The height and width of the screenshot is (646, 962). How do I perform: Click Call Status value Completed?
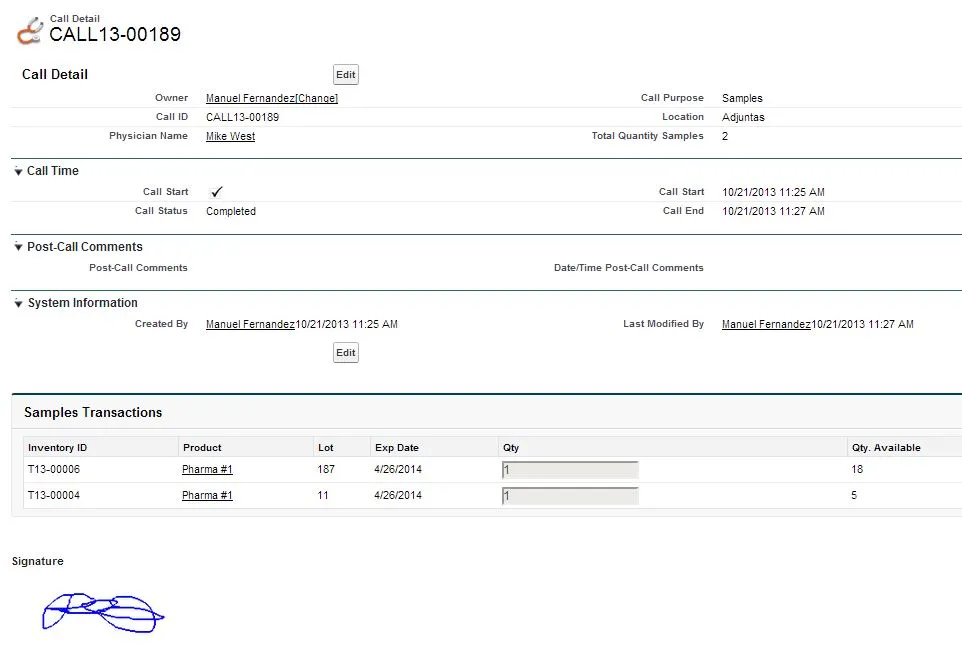(231, 211)
